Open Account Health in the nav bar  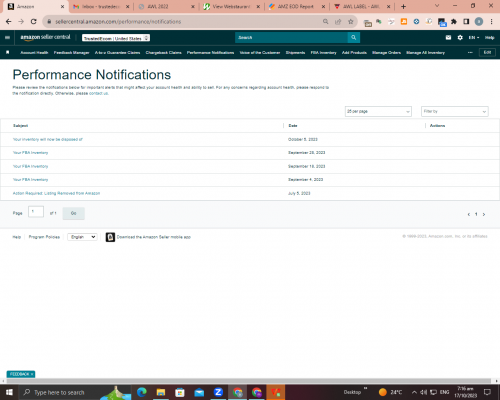[x=34, y=53]
